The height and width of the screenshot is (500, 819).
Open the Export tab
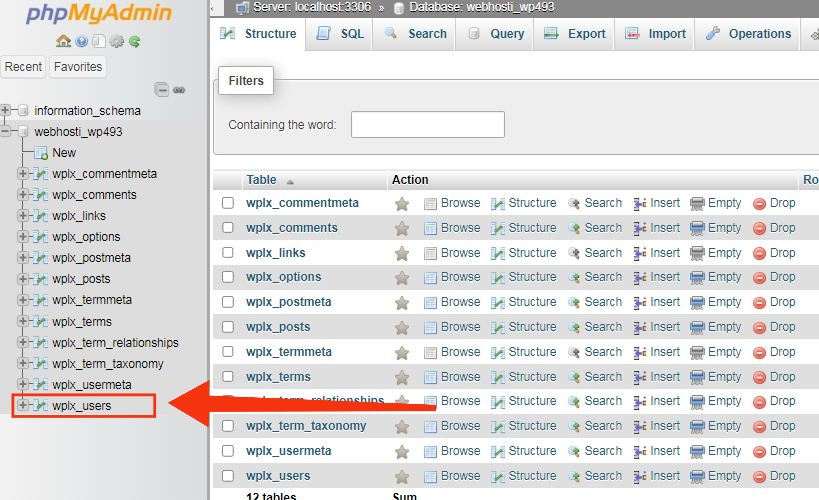tap(574, 34)
